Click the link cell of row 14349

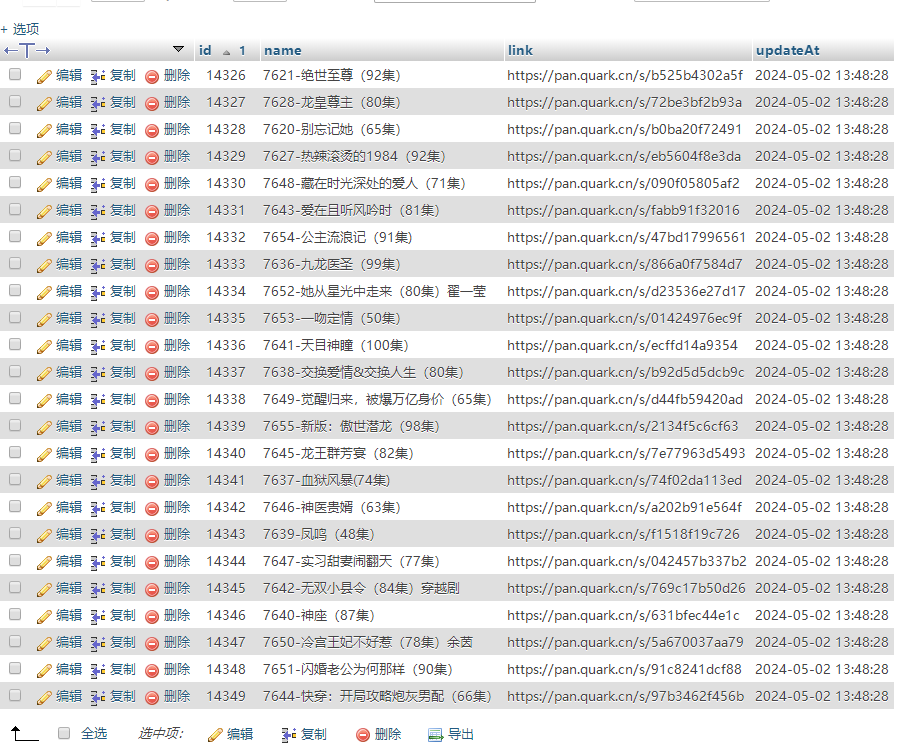pyautogui.click(x=625, y=696)
